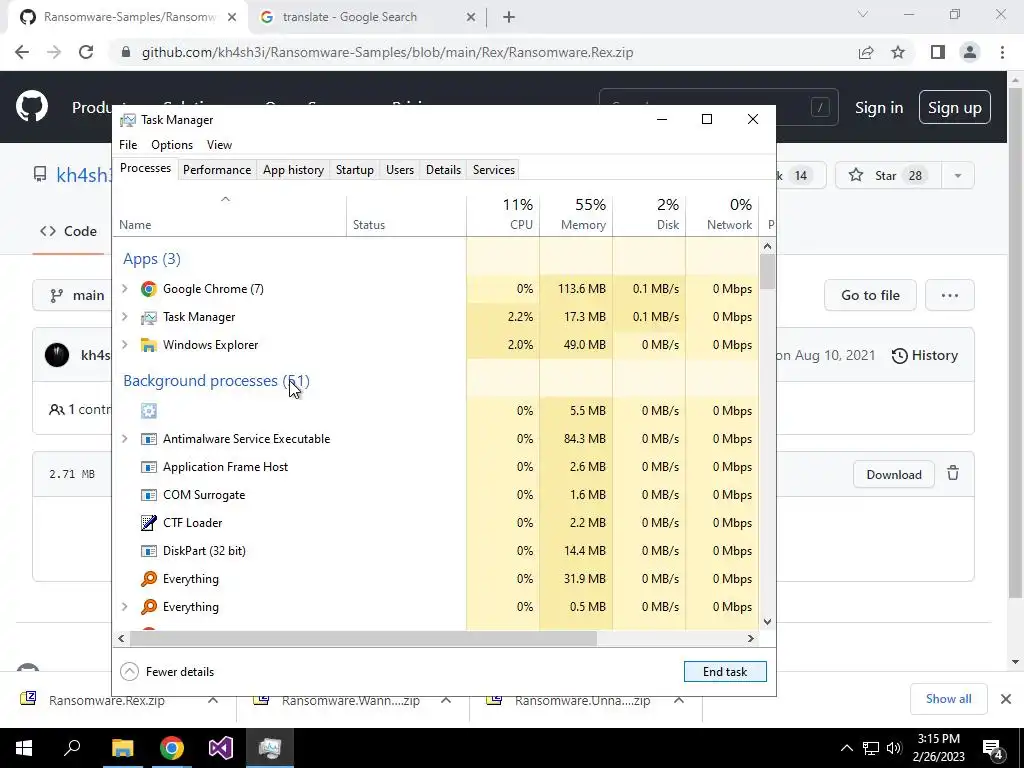Click the Google Chrome process icon

point(149,289)
